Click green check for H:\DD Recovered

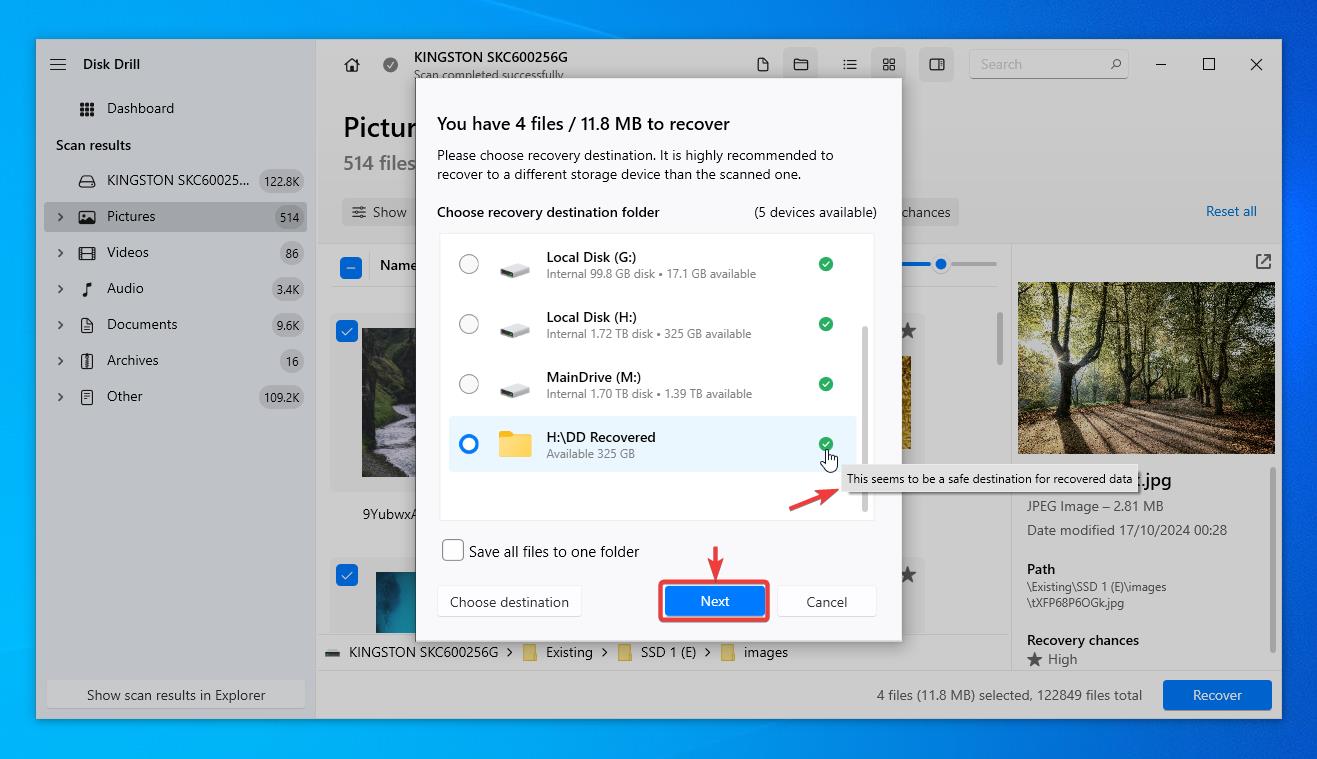[x=826, y=444]
